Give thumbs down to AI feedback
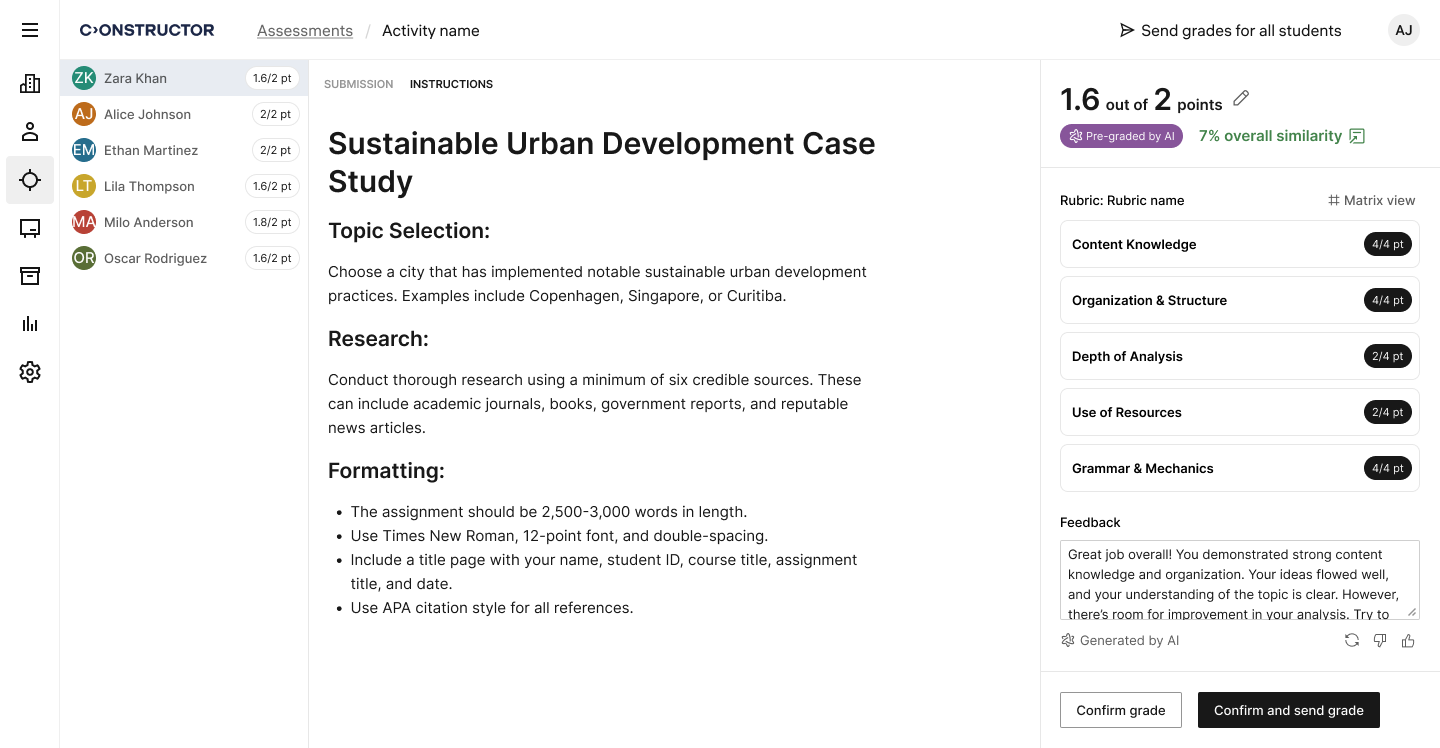 coord(1380,640)
